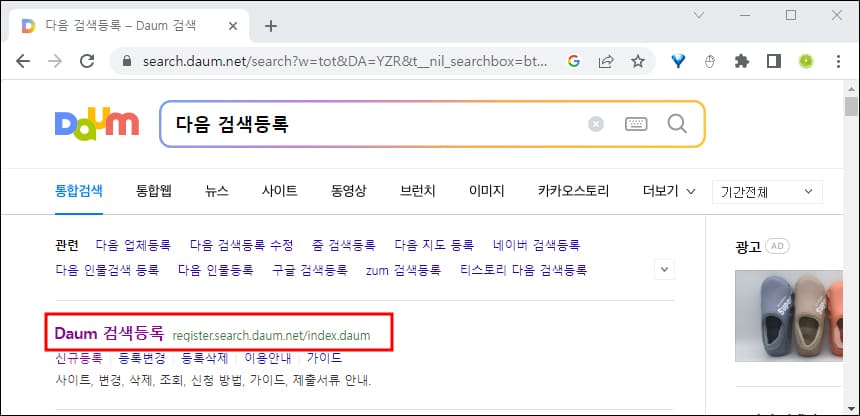The image size is (860, 416).
Task: Click the tab search chevron in title bar
Action: point(699,15)
